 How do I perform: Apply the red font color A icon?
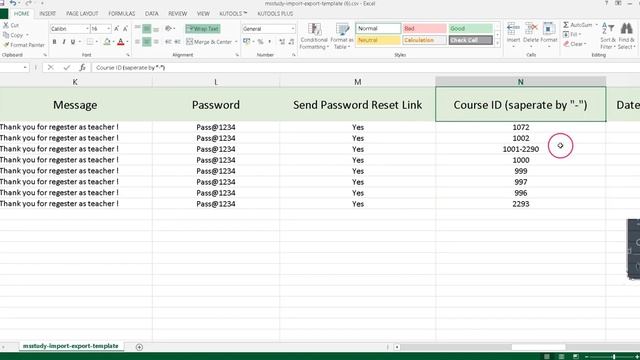pyautogui.click(x=120, y=42)
